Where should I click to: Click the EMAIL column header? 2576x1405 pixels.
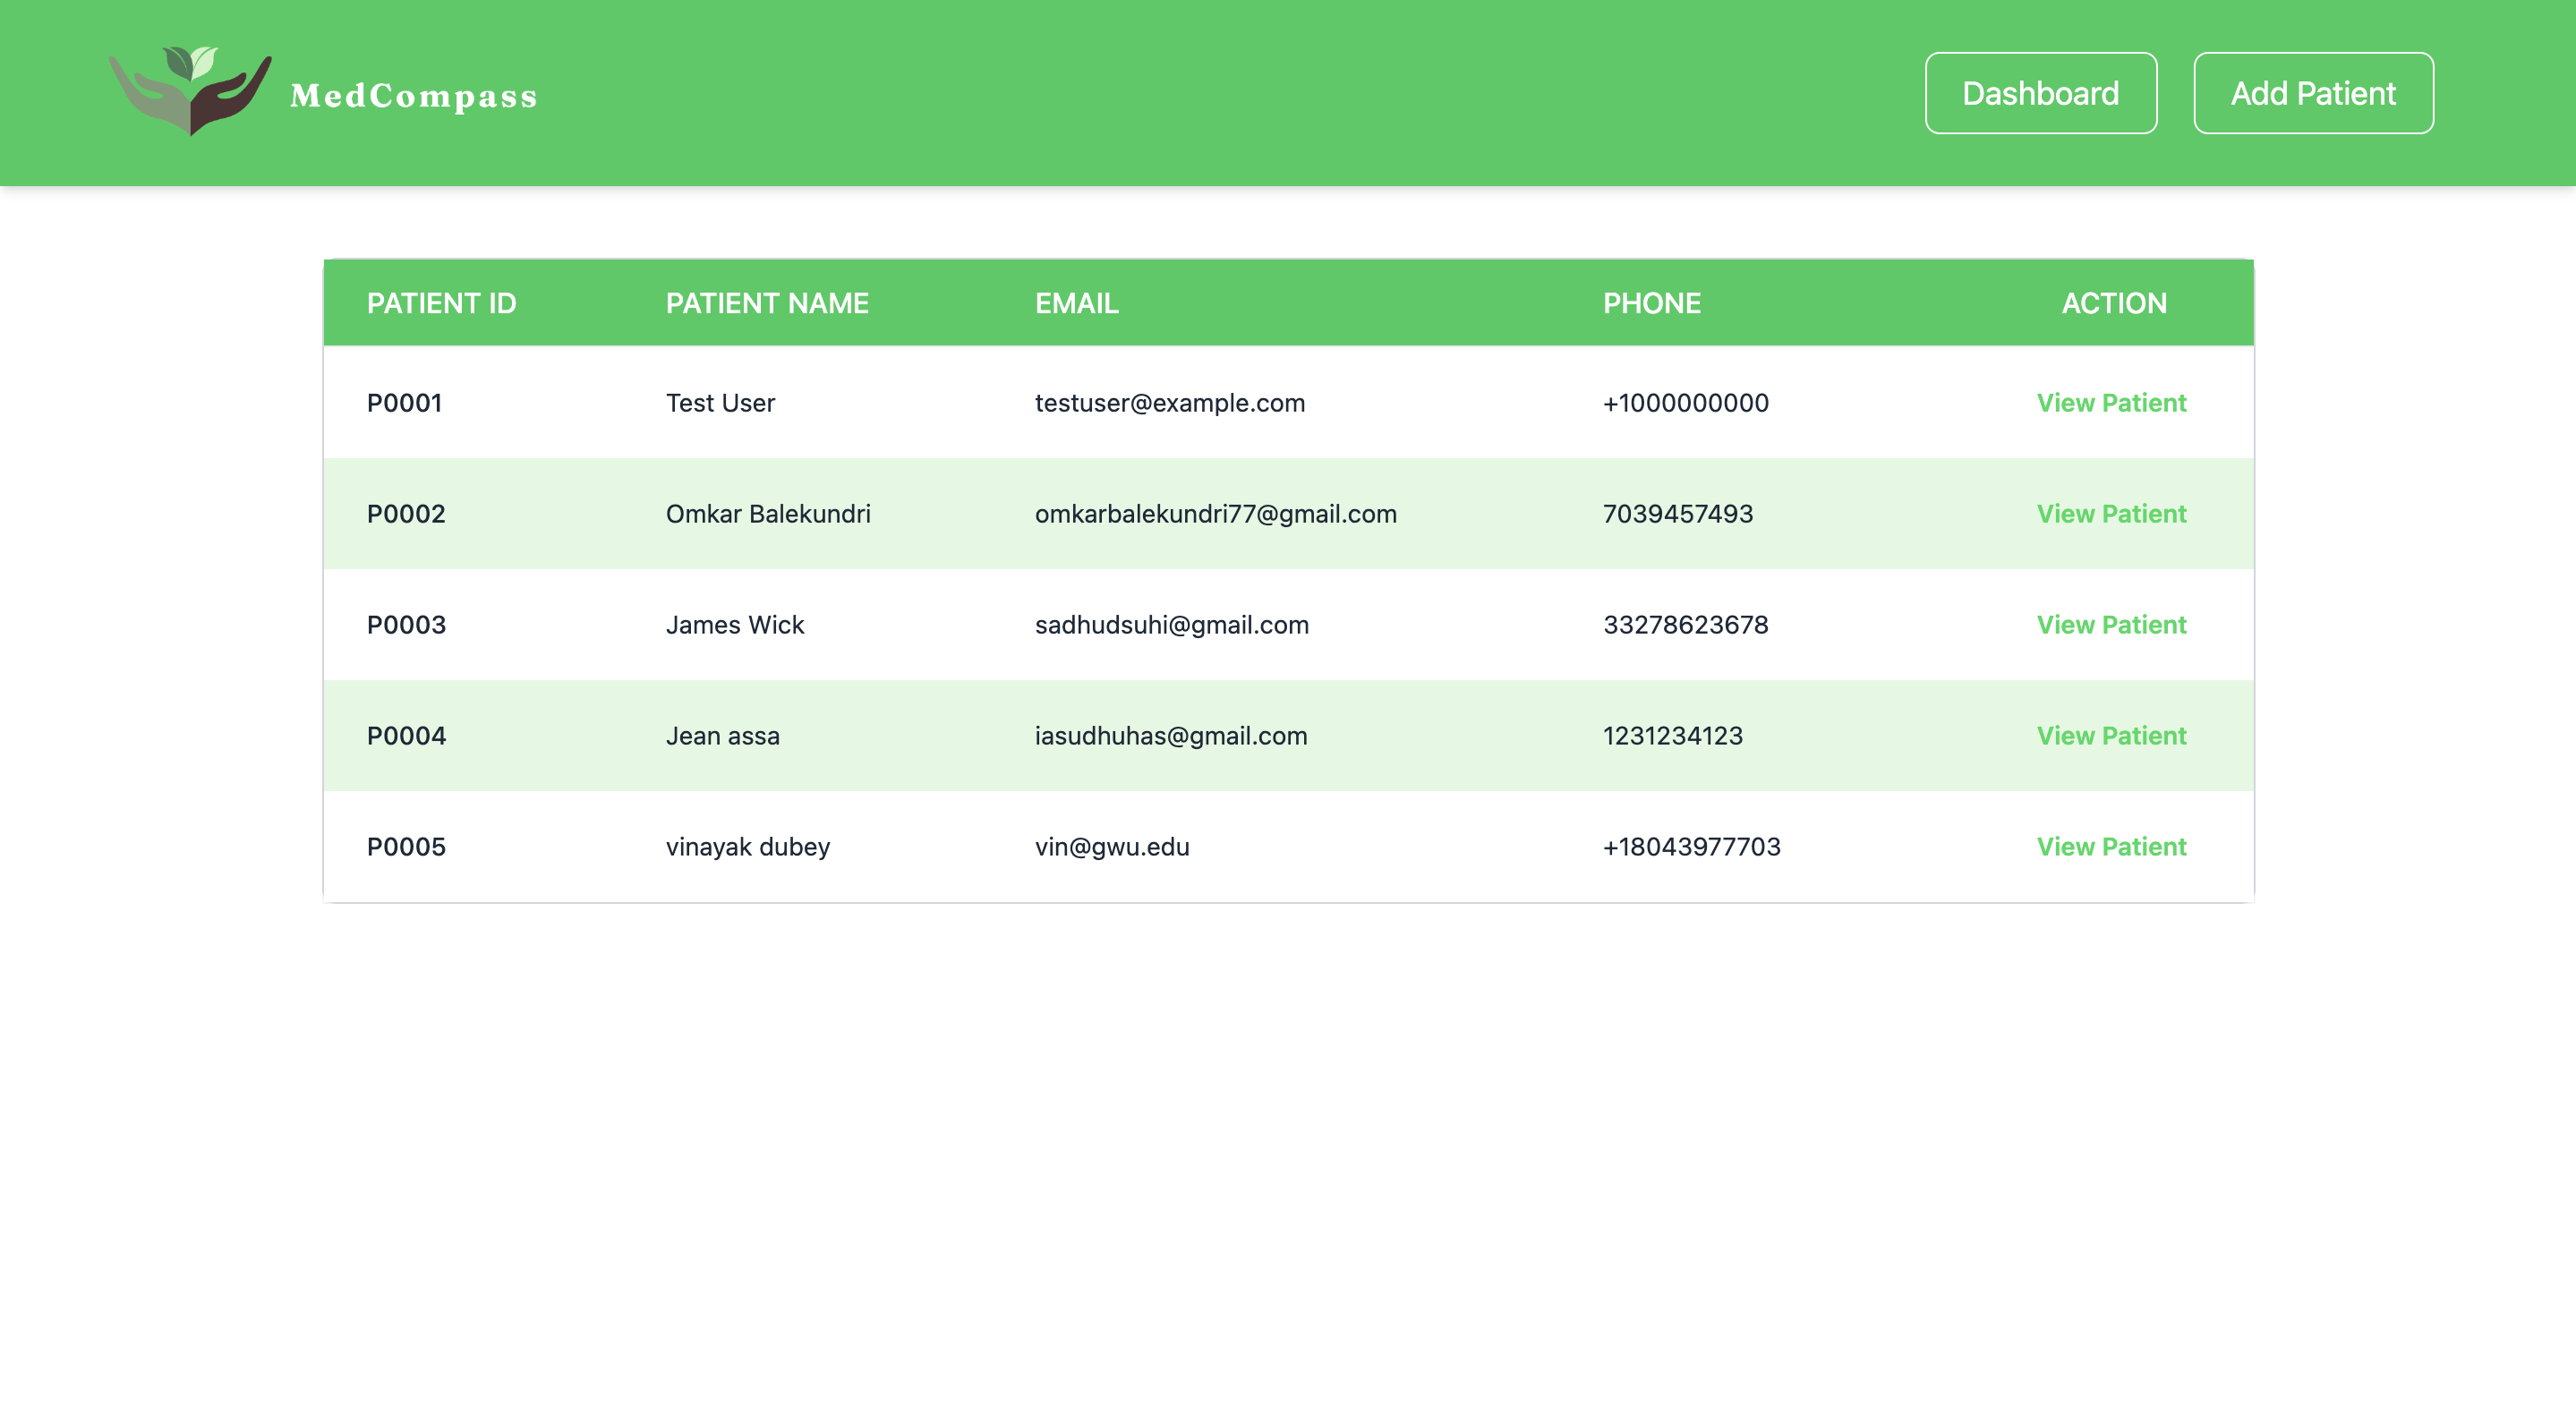(x=1076, y=303)
